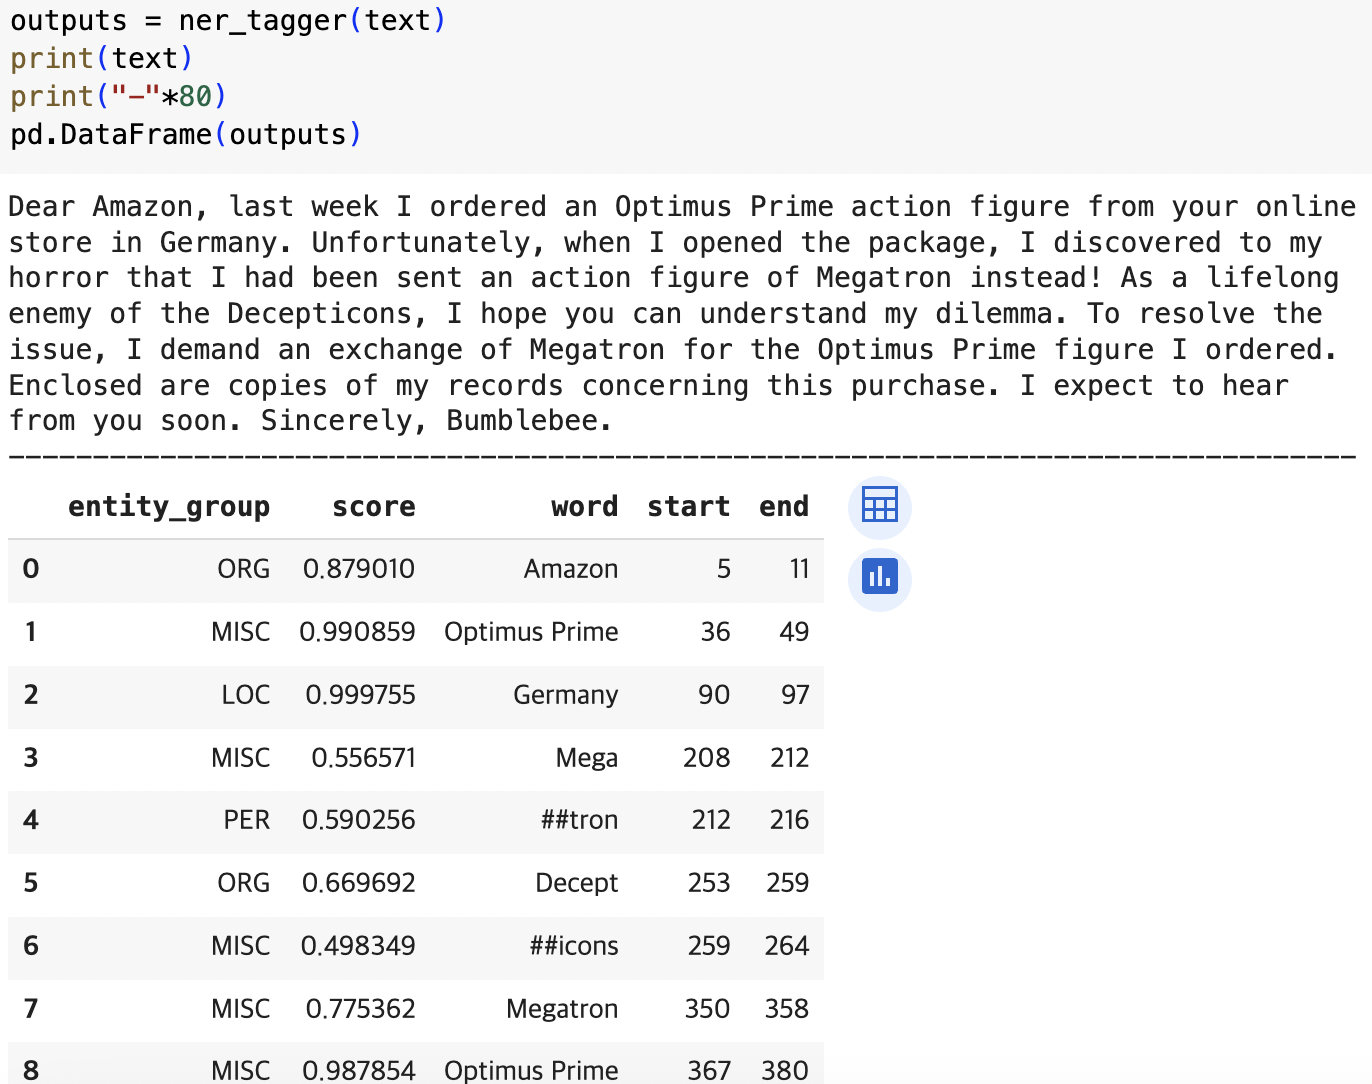Select score value 0.669692
The image size is (1372, 1084).
coord(359,883)
